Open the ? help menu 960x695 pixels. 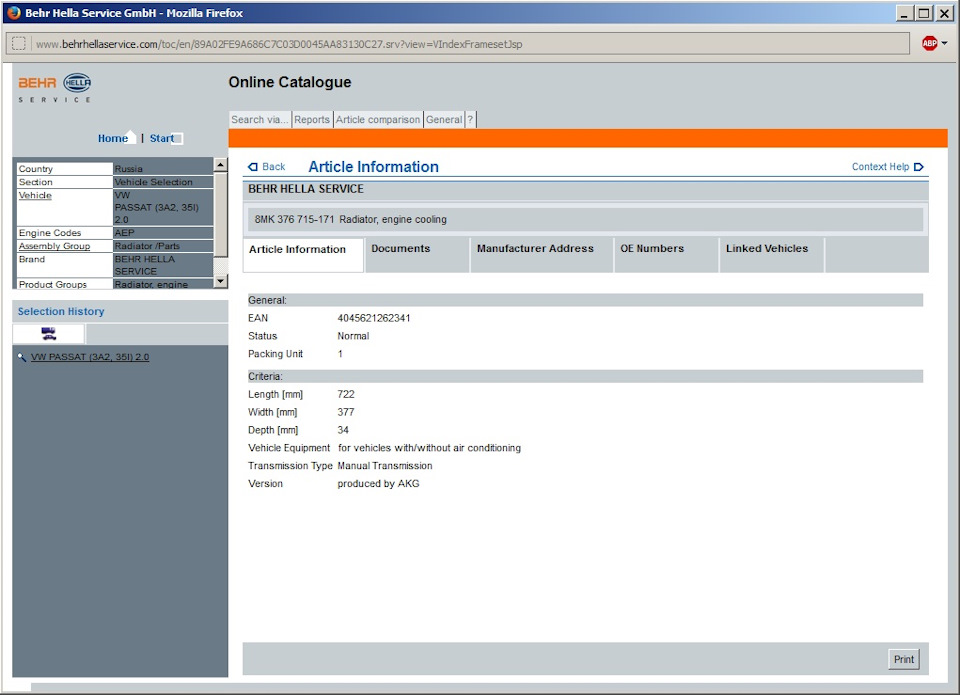(x=470, y=119)
